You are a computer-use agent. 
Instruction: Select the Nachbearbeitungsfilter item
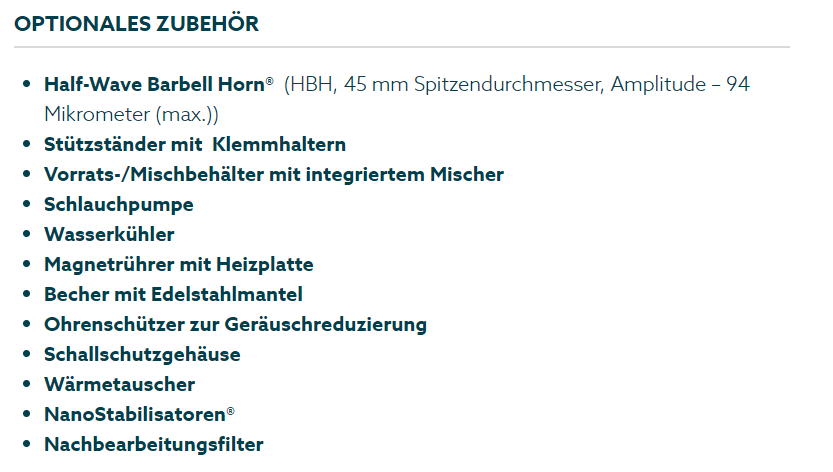(153, 444)
